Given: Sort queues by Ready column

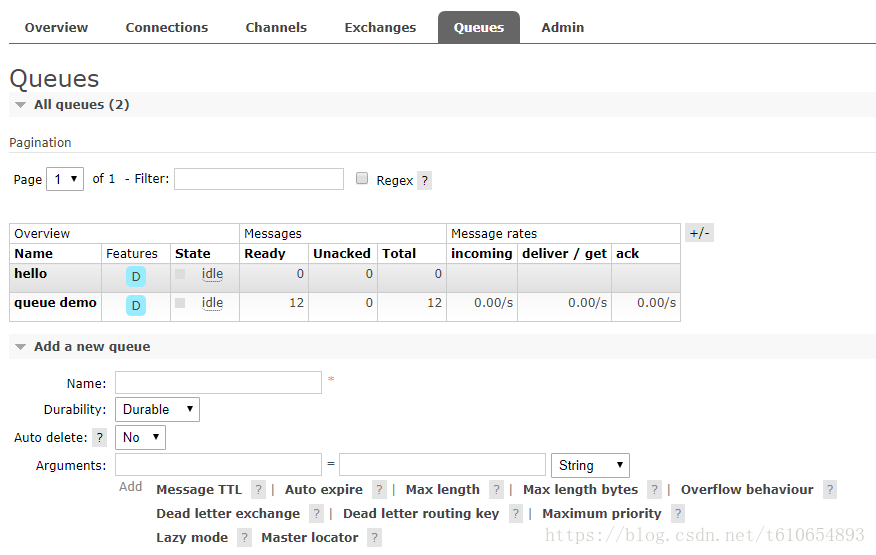Looking at the screenshot, I should [x=265, y=254].
